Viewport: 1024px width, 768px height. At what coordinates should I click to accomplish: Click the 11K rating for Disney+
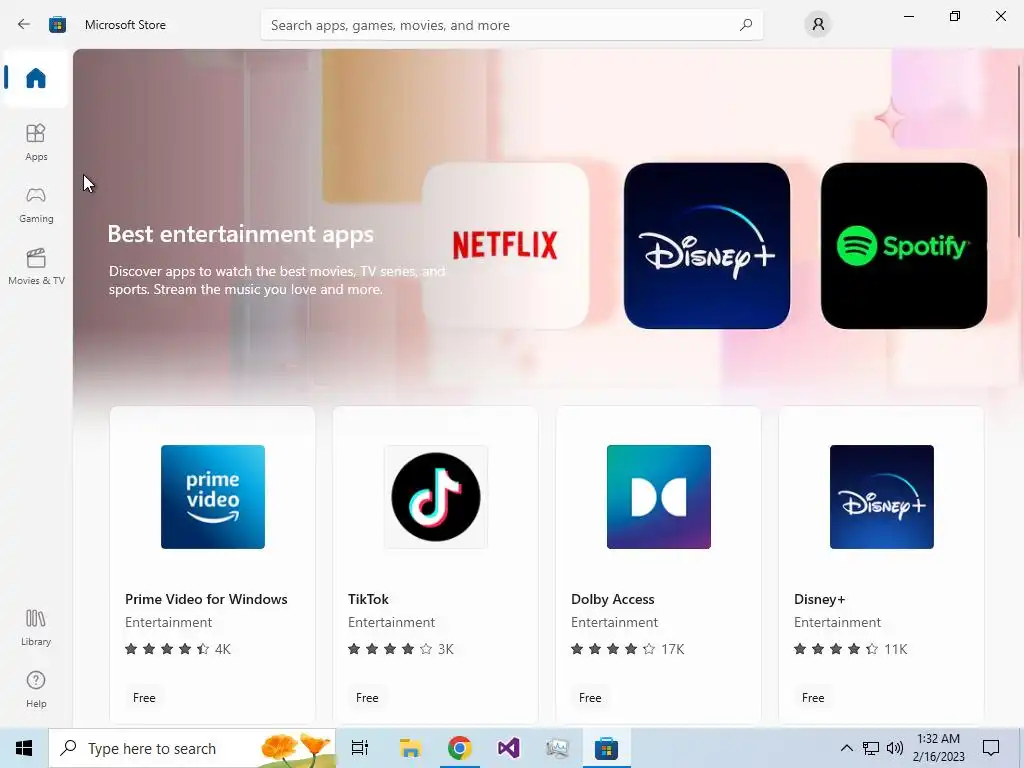[896, 649]
